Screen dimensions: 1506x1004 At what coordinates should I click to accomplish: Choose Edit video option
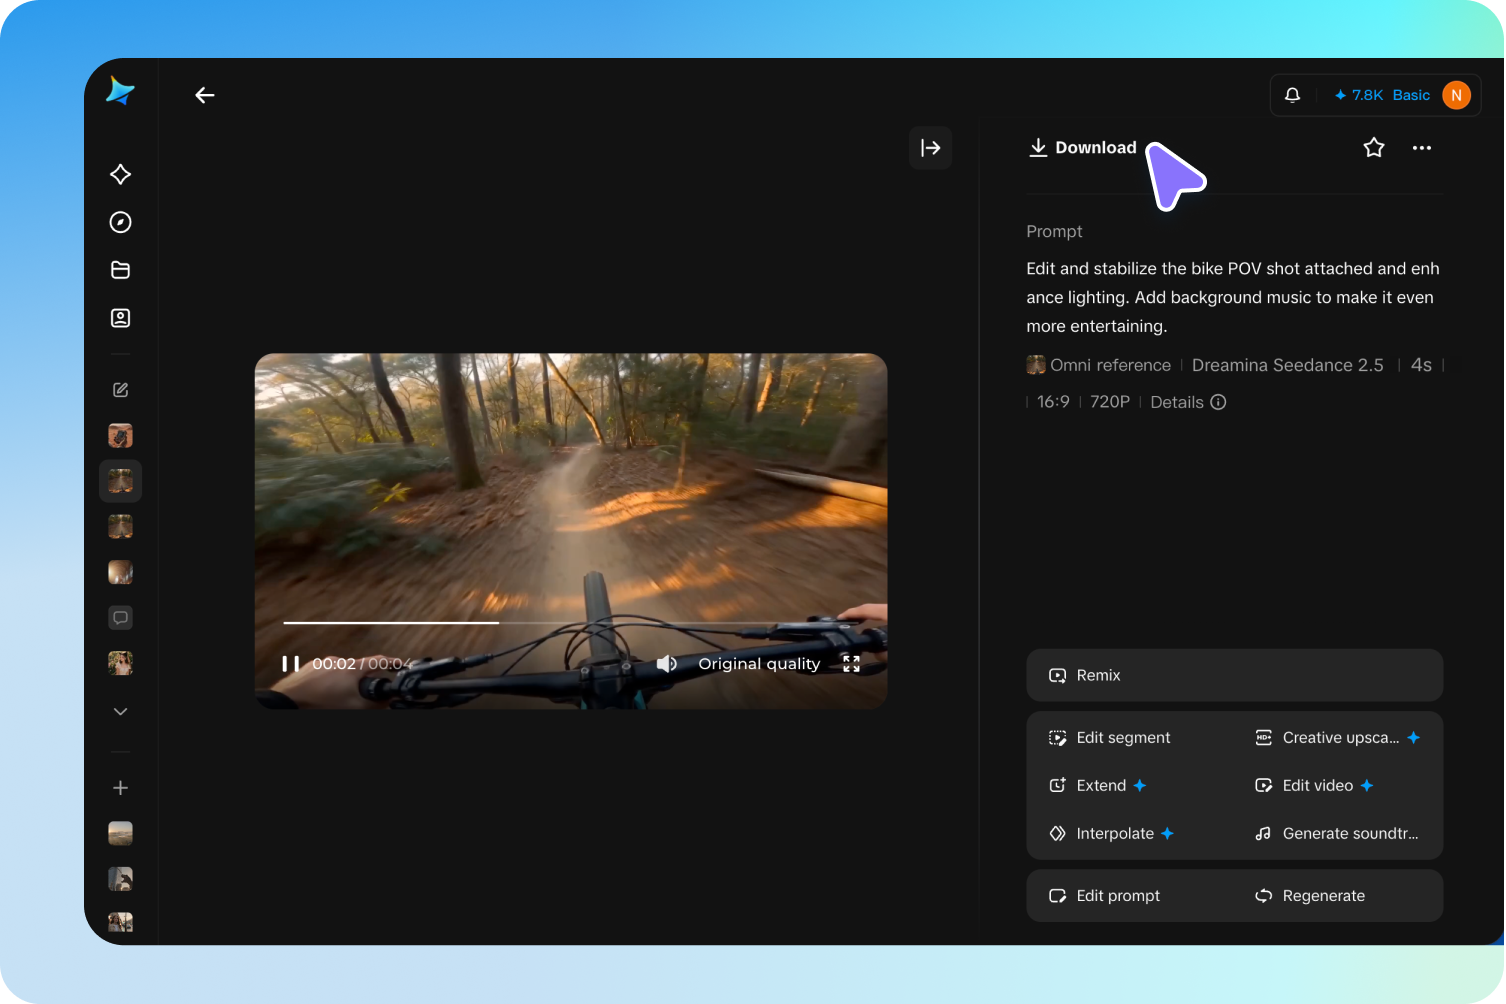point(1314,786)
